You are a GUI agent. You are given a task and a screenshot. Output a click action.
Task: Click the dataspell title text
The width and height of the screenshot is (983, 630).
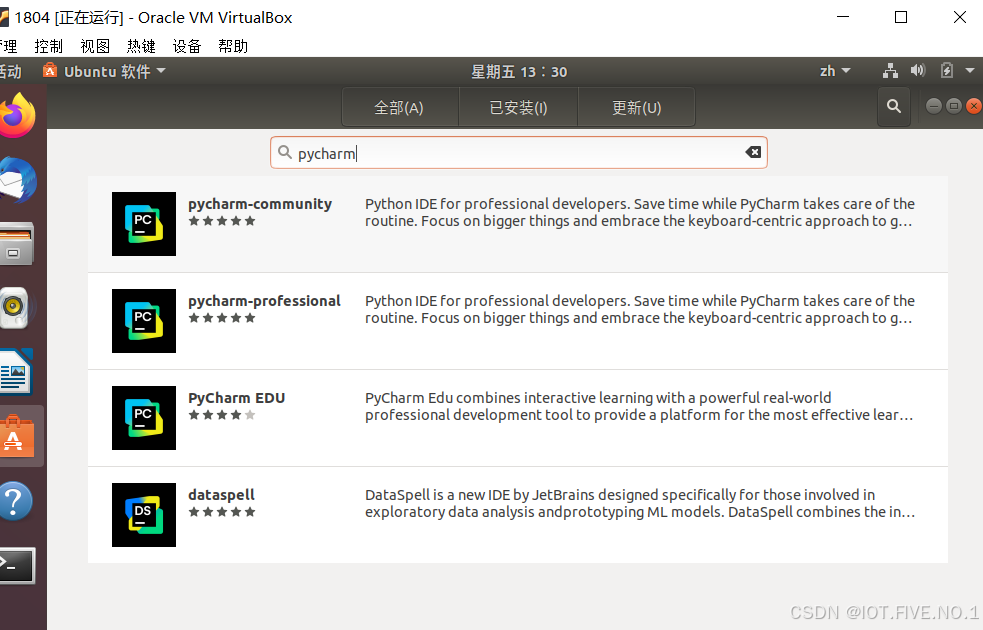click(x=221, y=495)
